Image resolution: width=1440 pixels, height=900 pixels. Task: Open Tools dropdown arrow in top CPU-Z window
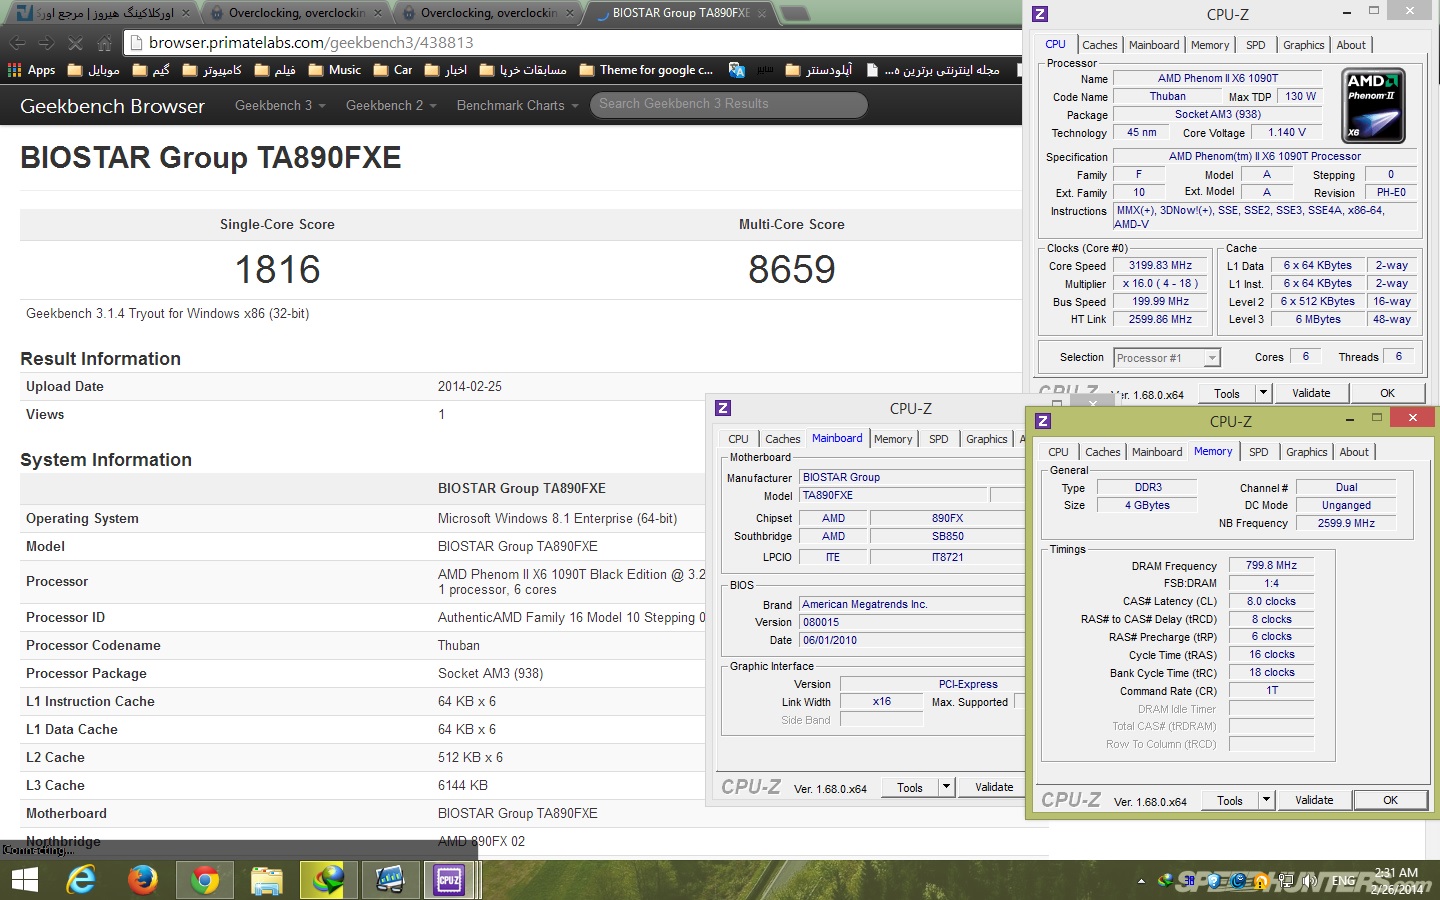(1263, 393)
